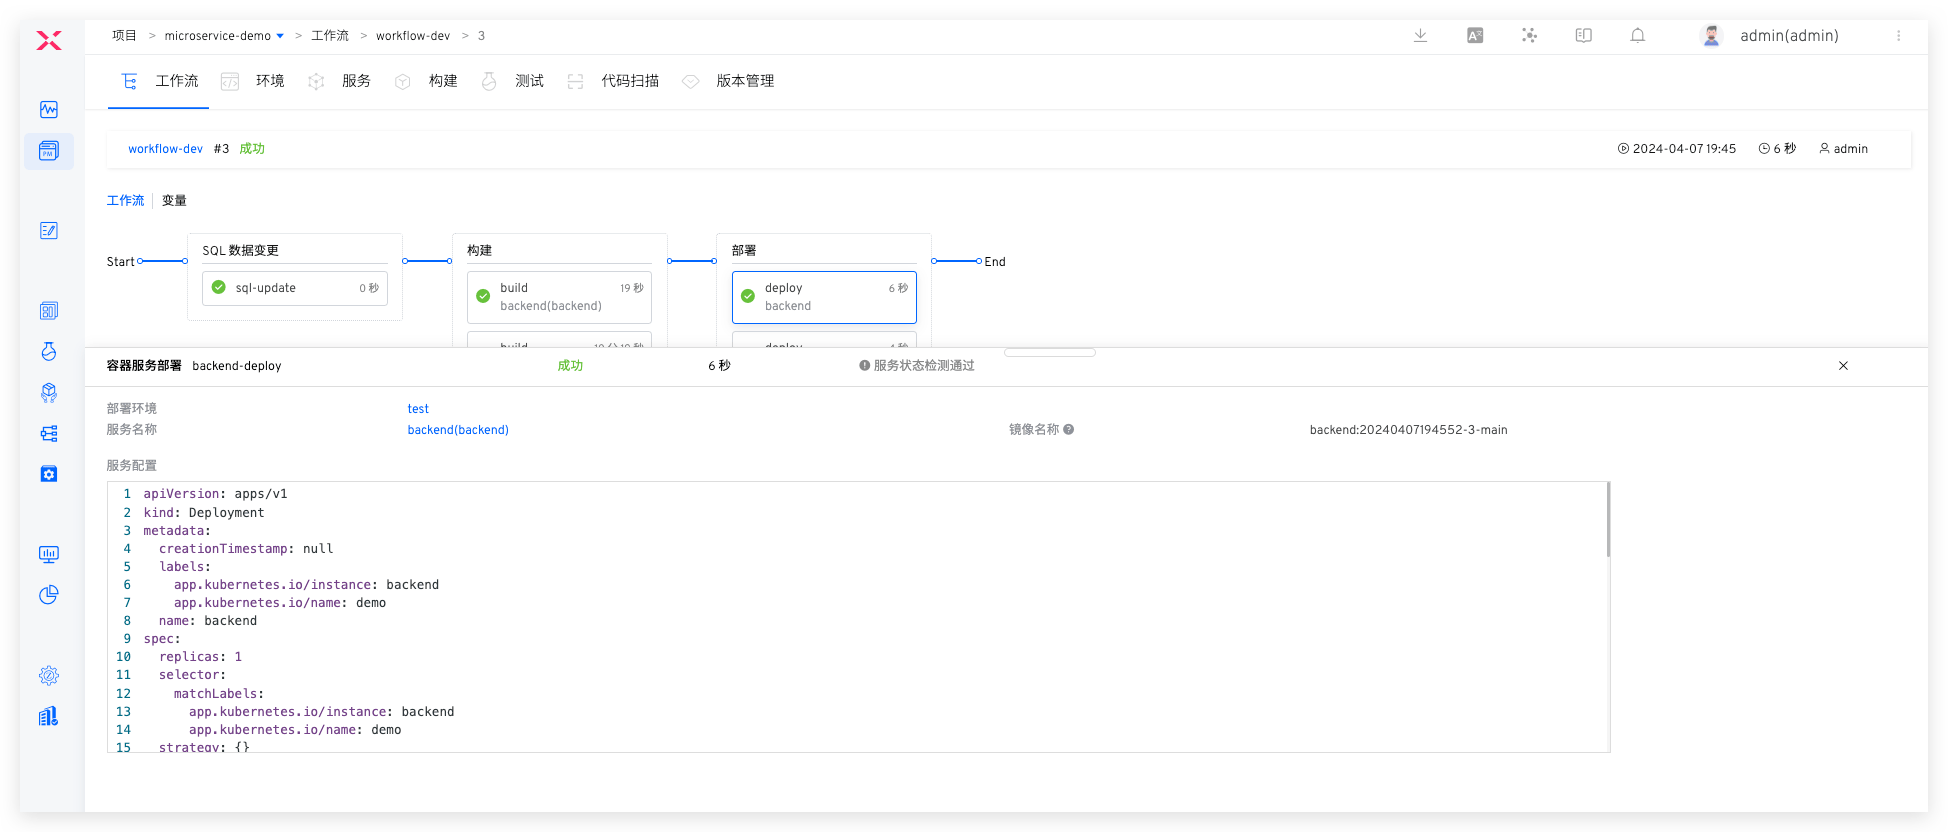This screenshot has width=1948, height=832.
Task: Click the service config YAML editor area
Action: (x=858, y=617)
